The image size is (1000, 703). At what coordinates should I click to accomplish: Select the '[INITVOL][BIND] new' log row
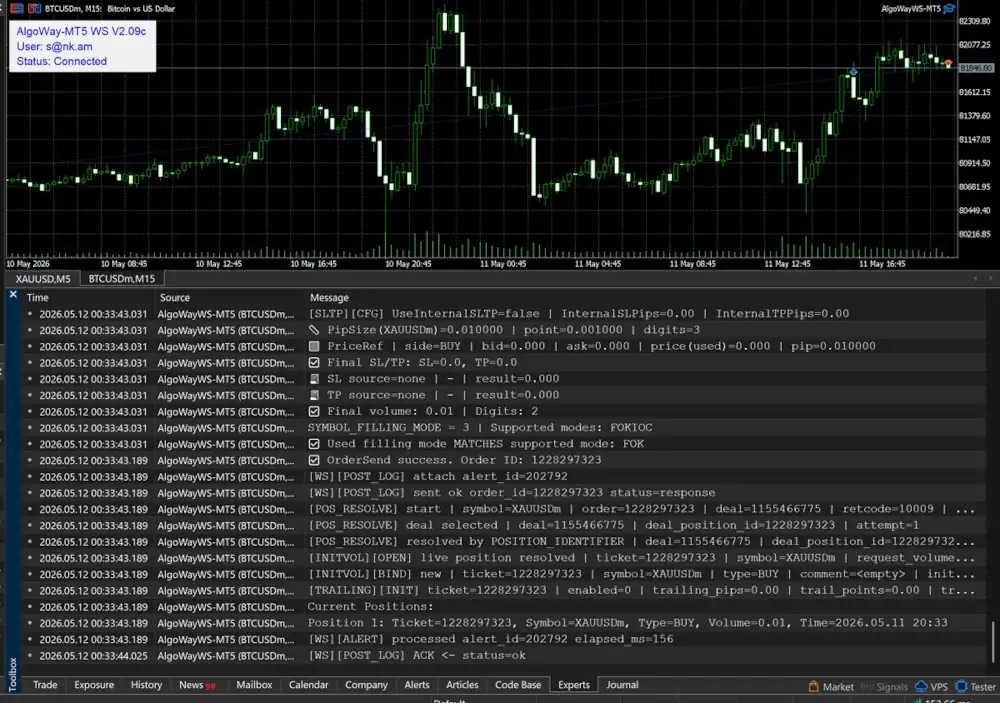pyautogui.click(x=504, y=574)
